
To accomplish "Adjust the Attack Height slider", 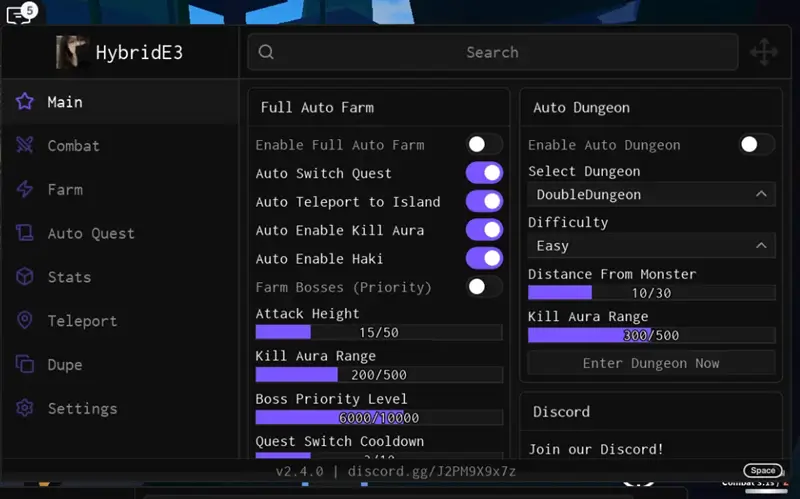I will 379,332.
